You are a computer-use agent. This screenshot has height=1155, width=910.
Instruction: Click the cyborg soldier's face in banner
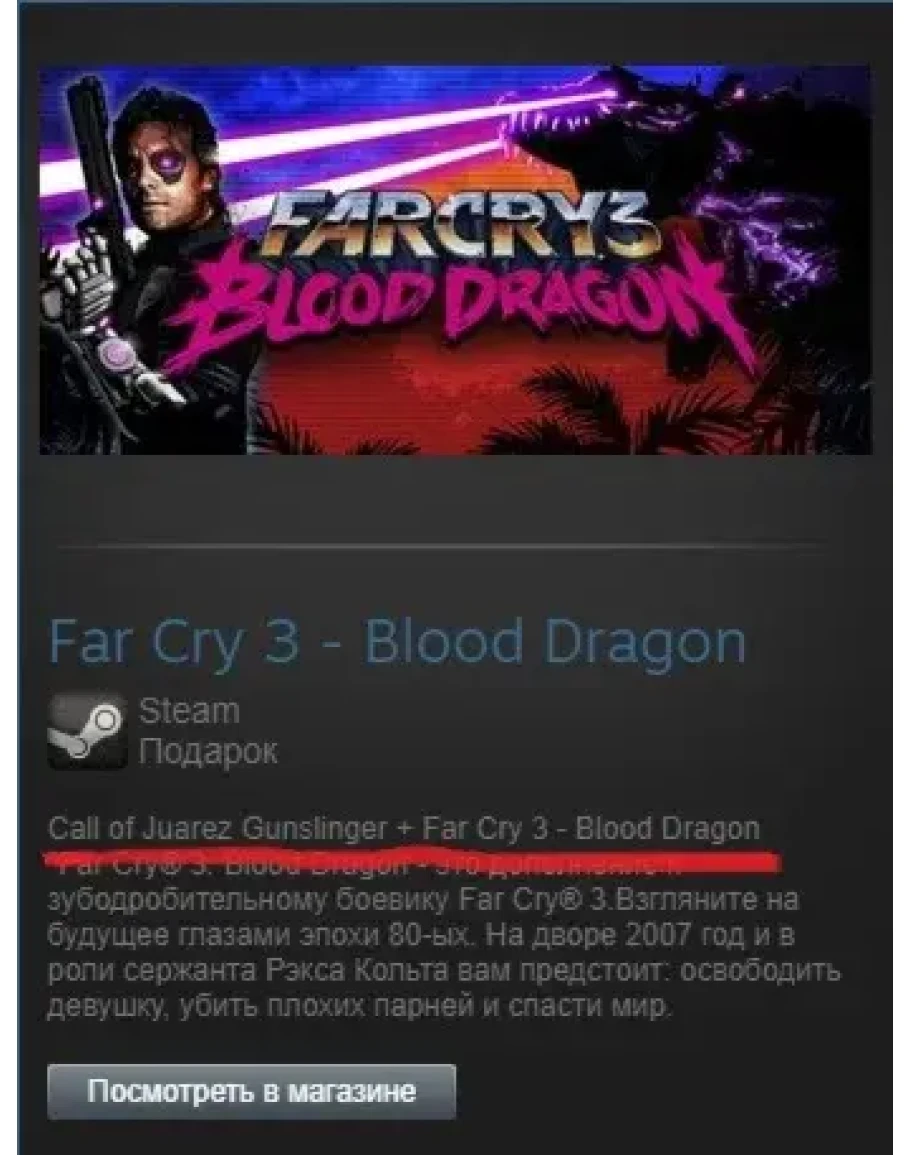(166, 164)
